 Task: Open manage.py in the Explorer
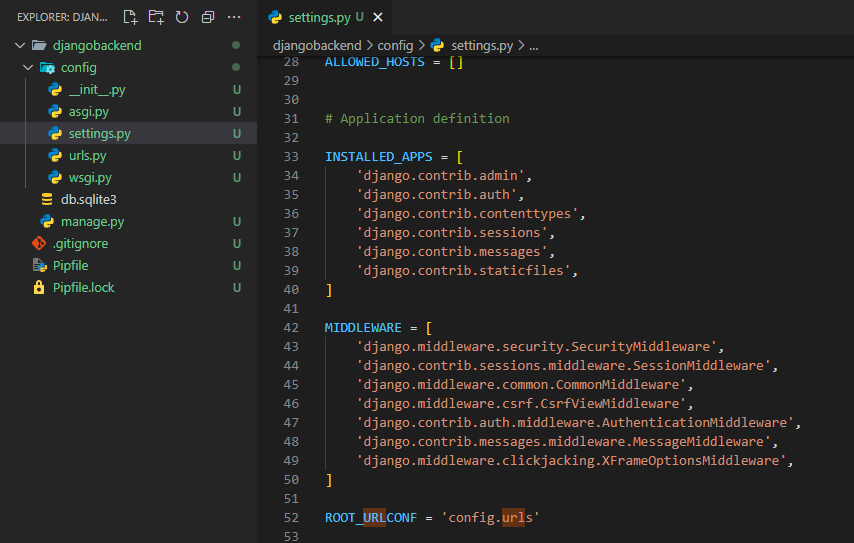coord(92,222)
